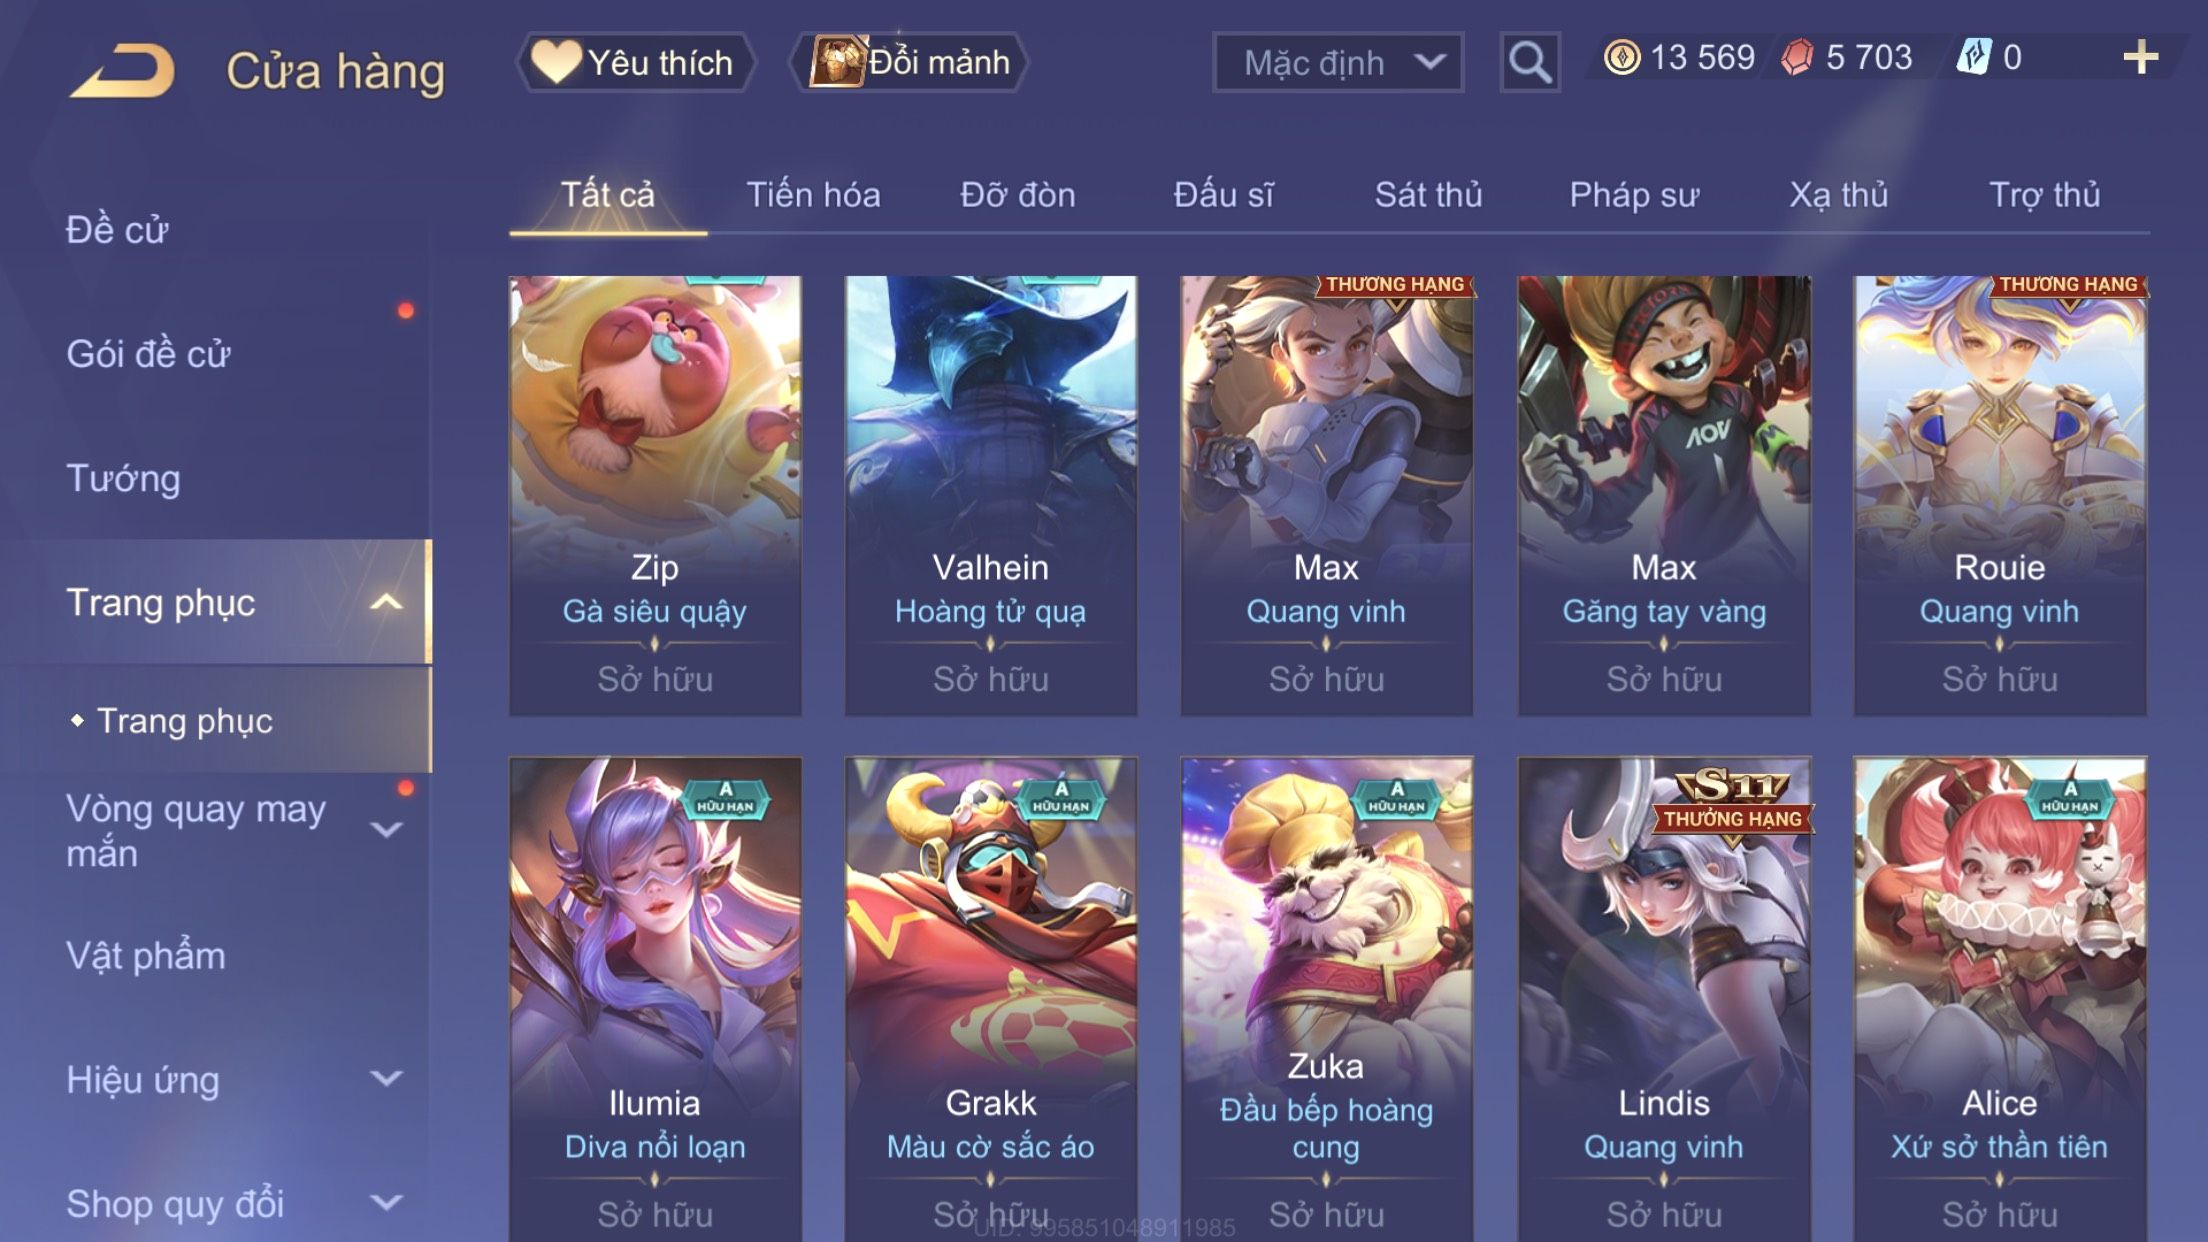Click the blue voucher currency icon
The height and width of the screenshot is (1242, 2208).
[1974, 57]
